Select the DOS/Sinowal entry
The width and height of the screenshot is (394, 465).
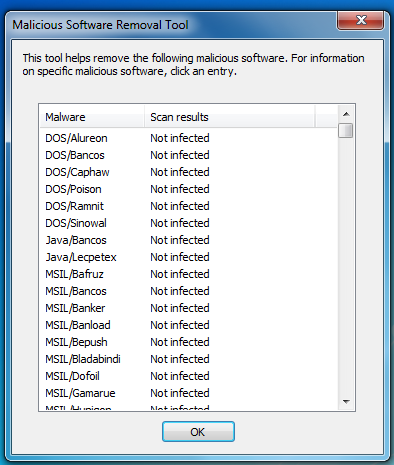76,223
